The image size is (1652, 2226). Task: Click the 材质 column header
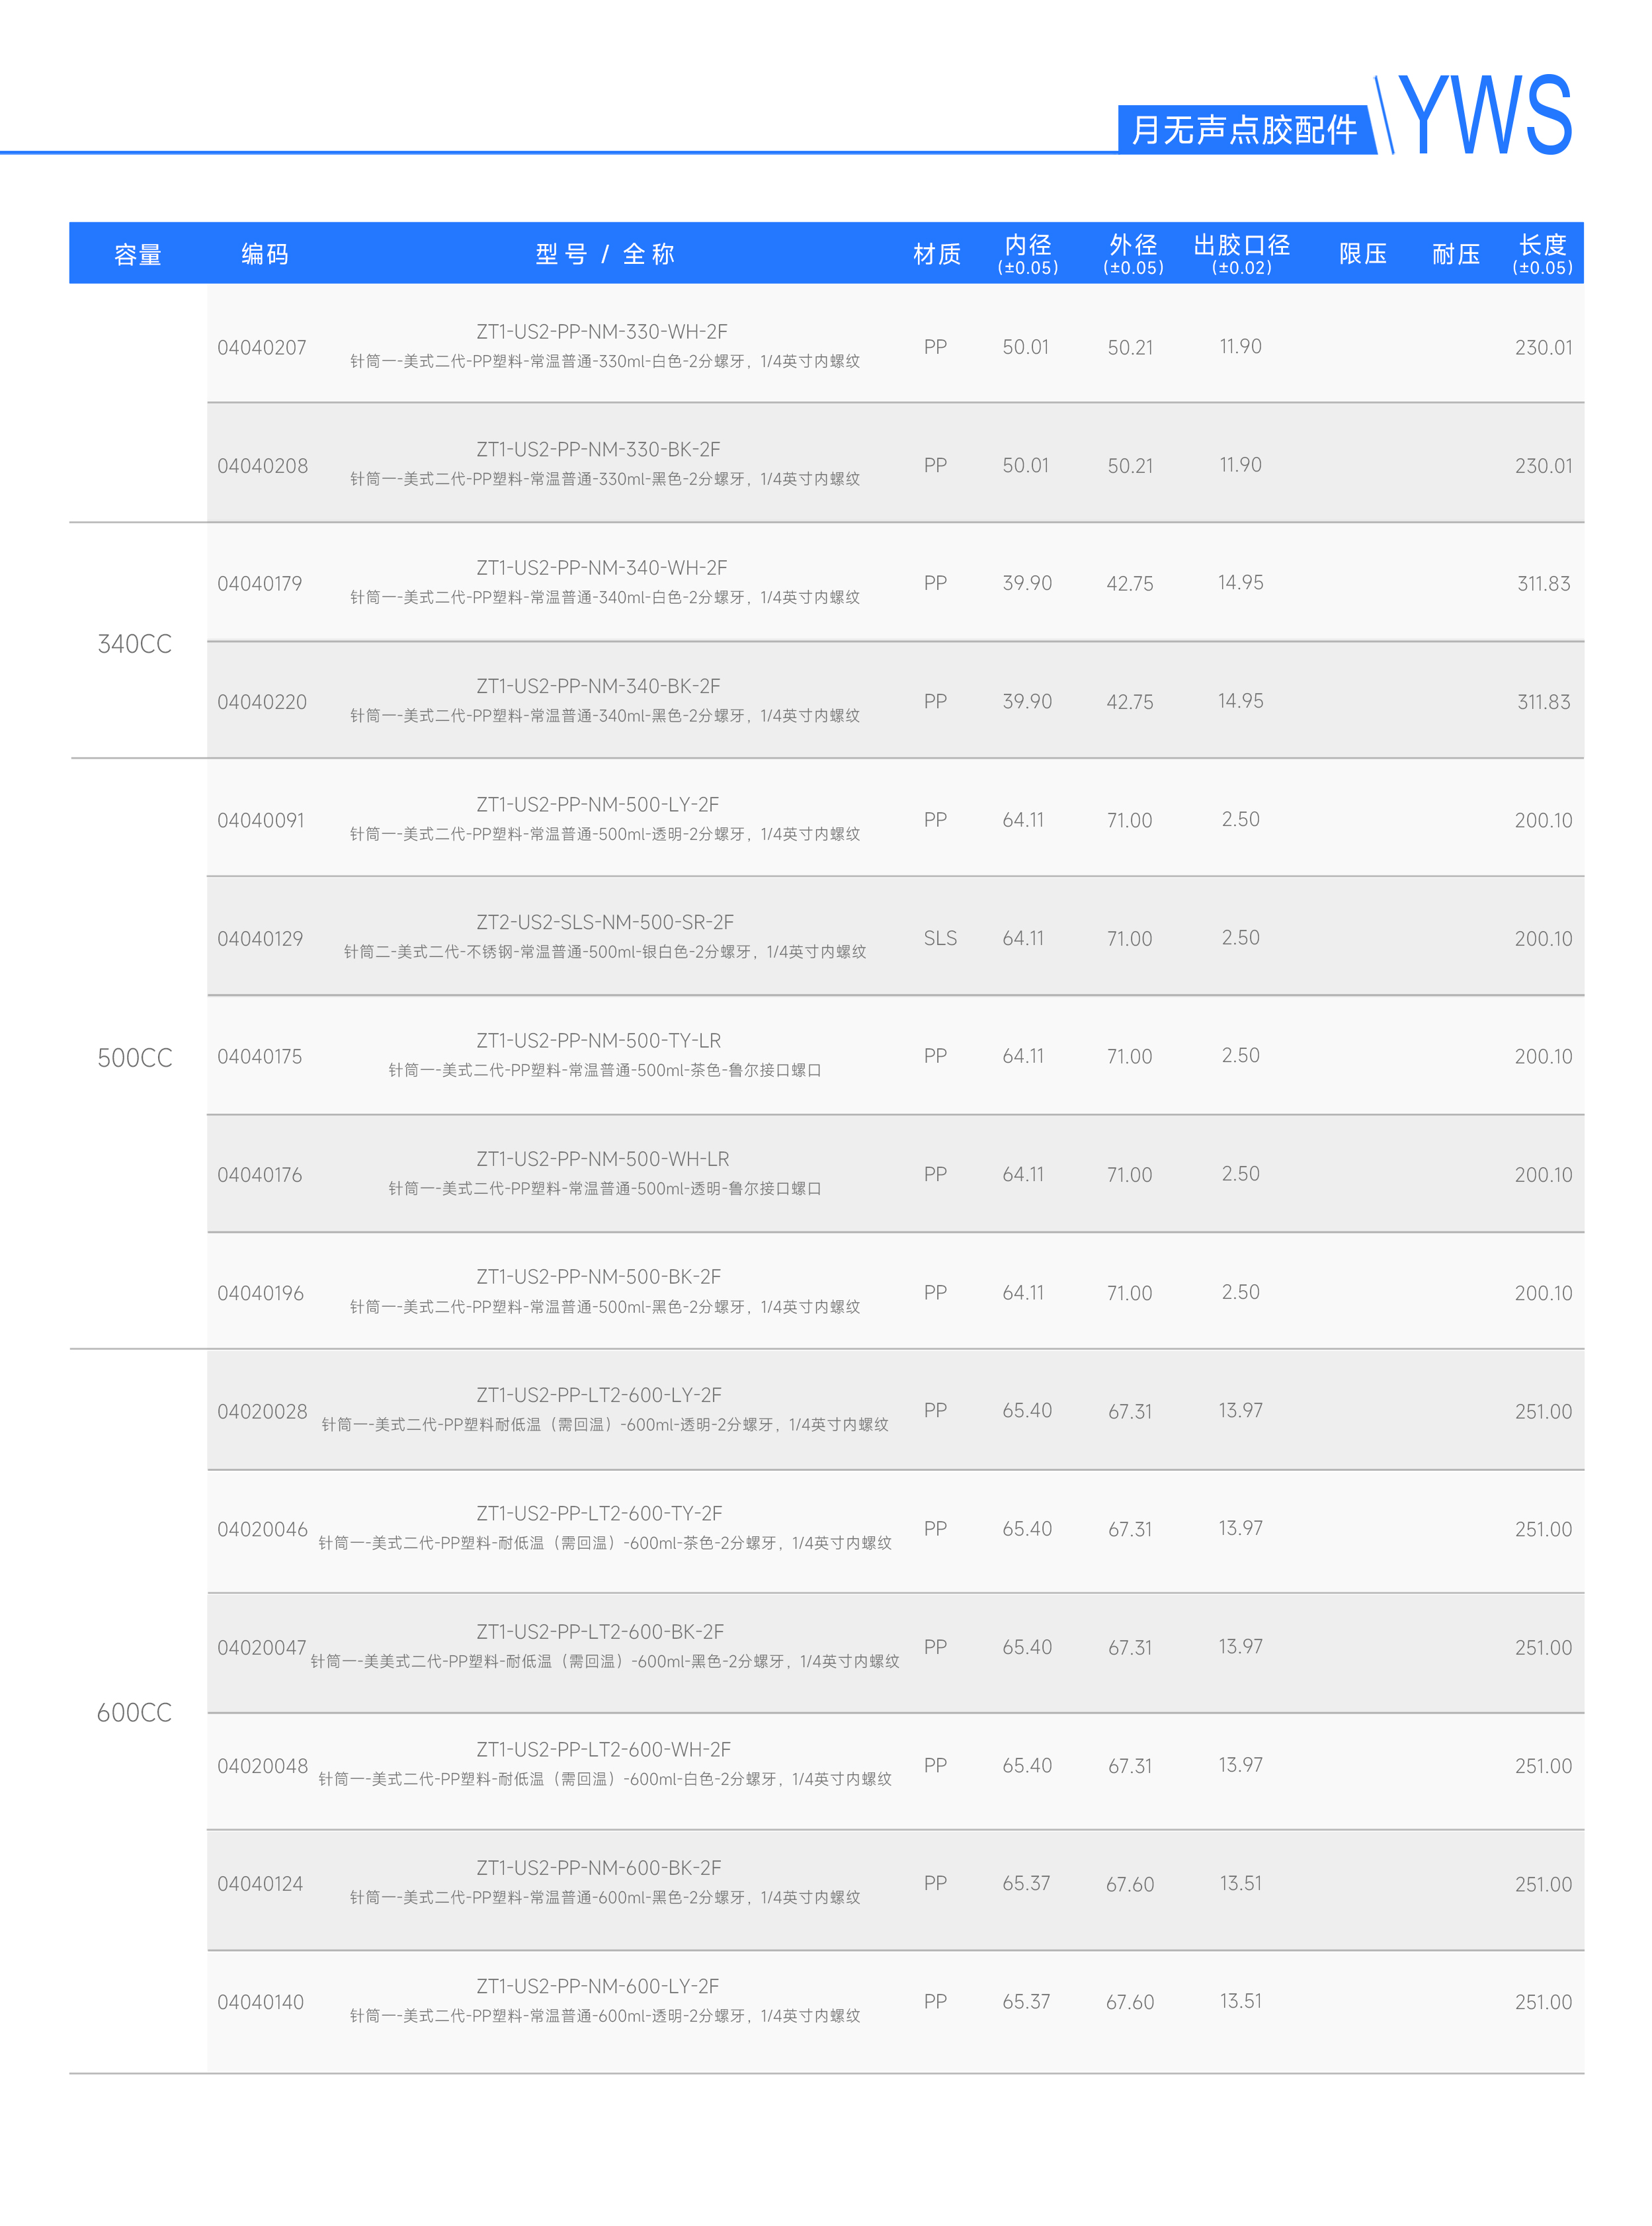[937, 254]
